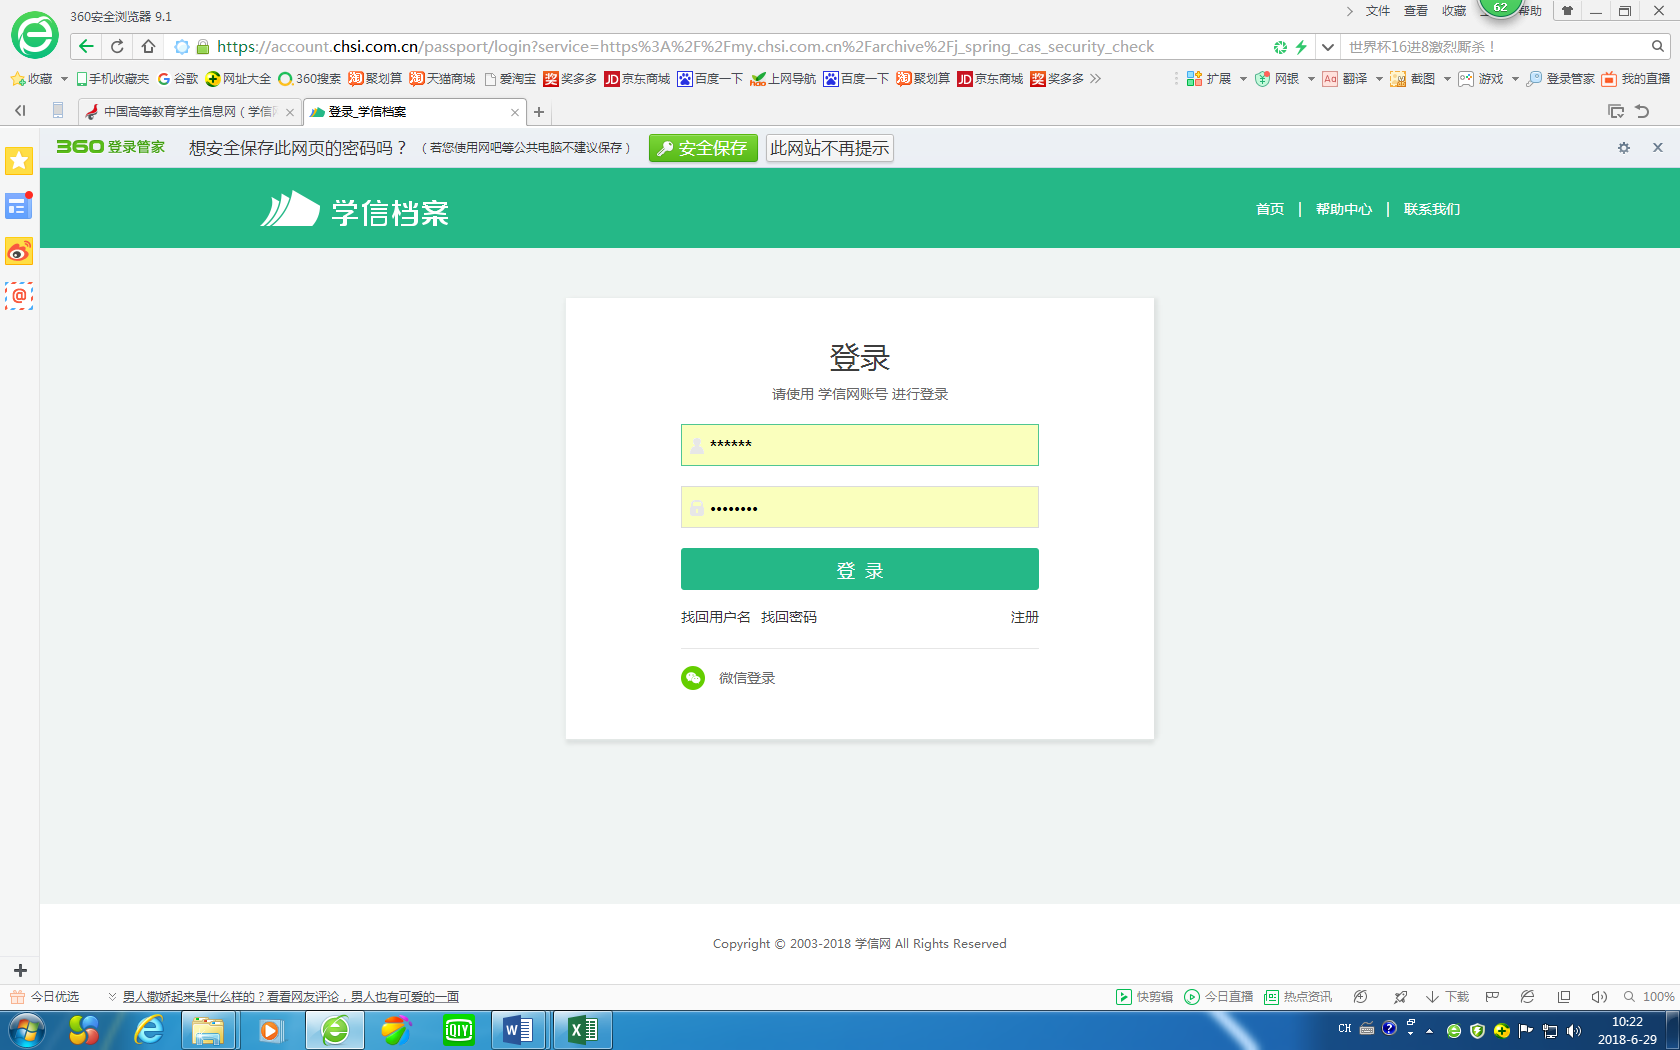Open the iQIYI app in the taskbar
Screen dimensions: 1680x1050
coord(459,1029)
